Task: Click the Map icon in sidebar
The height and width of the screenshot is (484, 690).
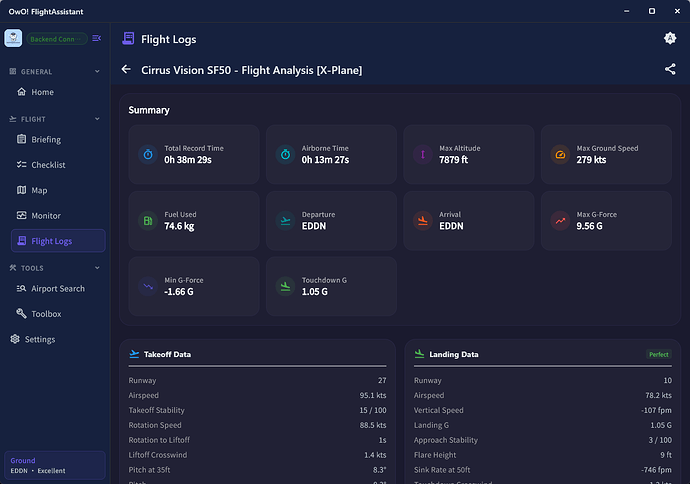Action: point(21,190)
